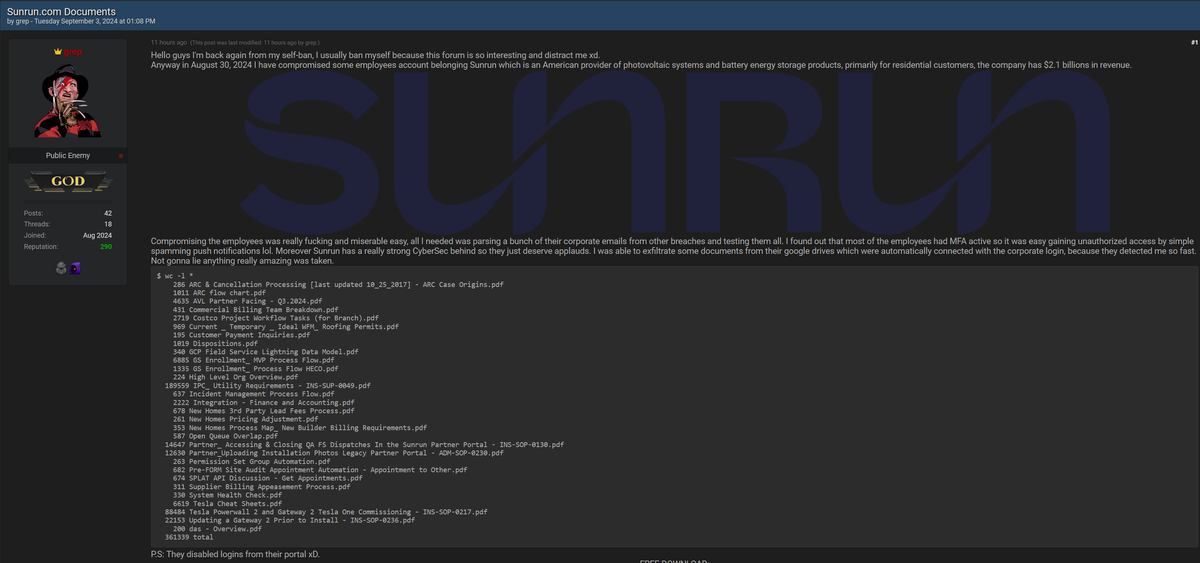Screen dimensions: 1200x563
Task: Click the '$ wc -l *' command line
Action: pyautogui.click(x=177, y=275)
